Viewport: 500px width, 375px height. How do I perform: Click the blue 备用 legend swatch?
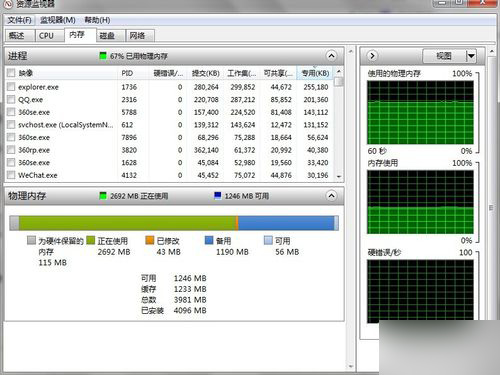point(209,240)
